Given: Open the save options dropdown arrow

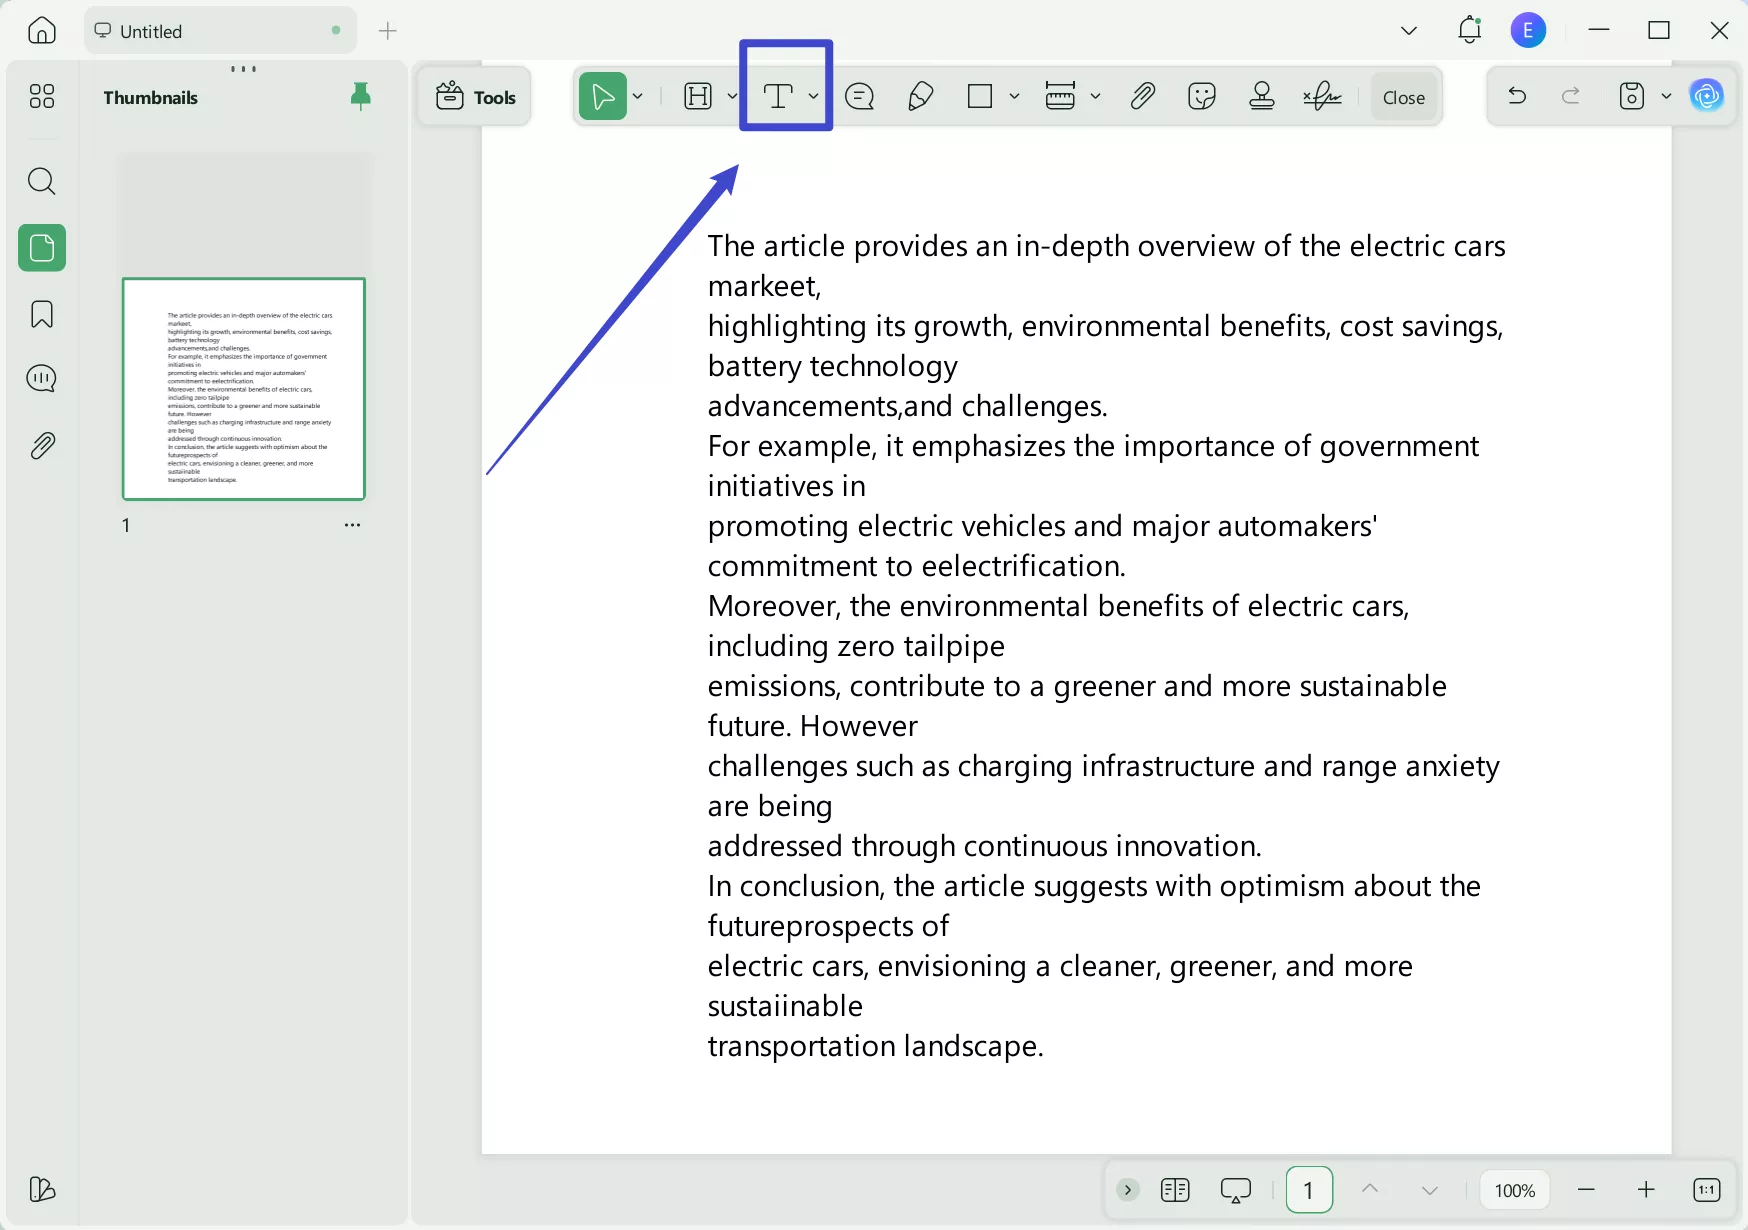Looking at the screenshot, I should point(1666,97).
